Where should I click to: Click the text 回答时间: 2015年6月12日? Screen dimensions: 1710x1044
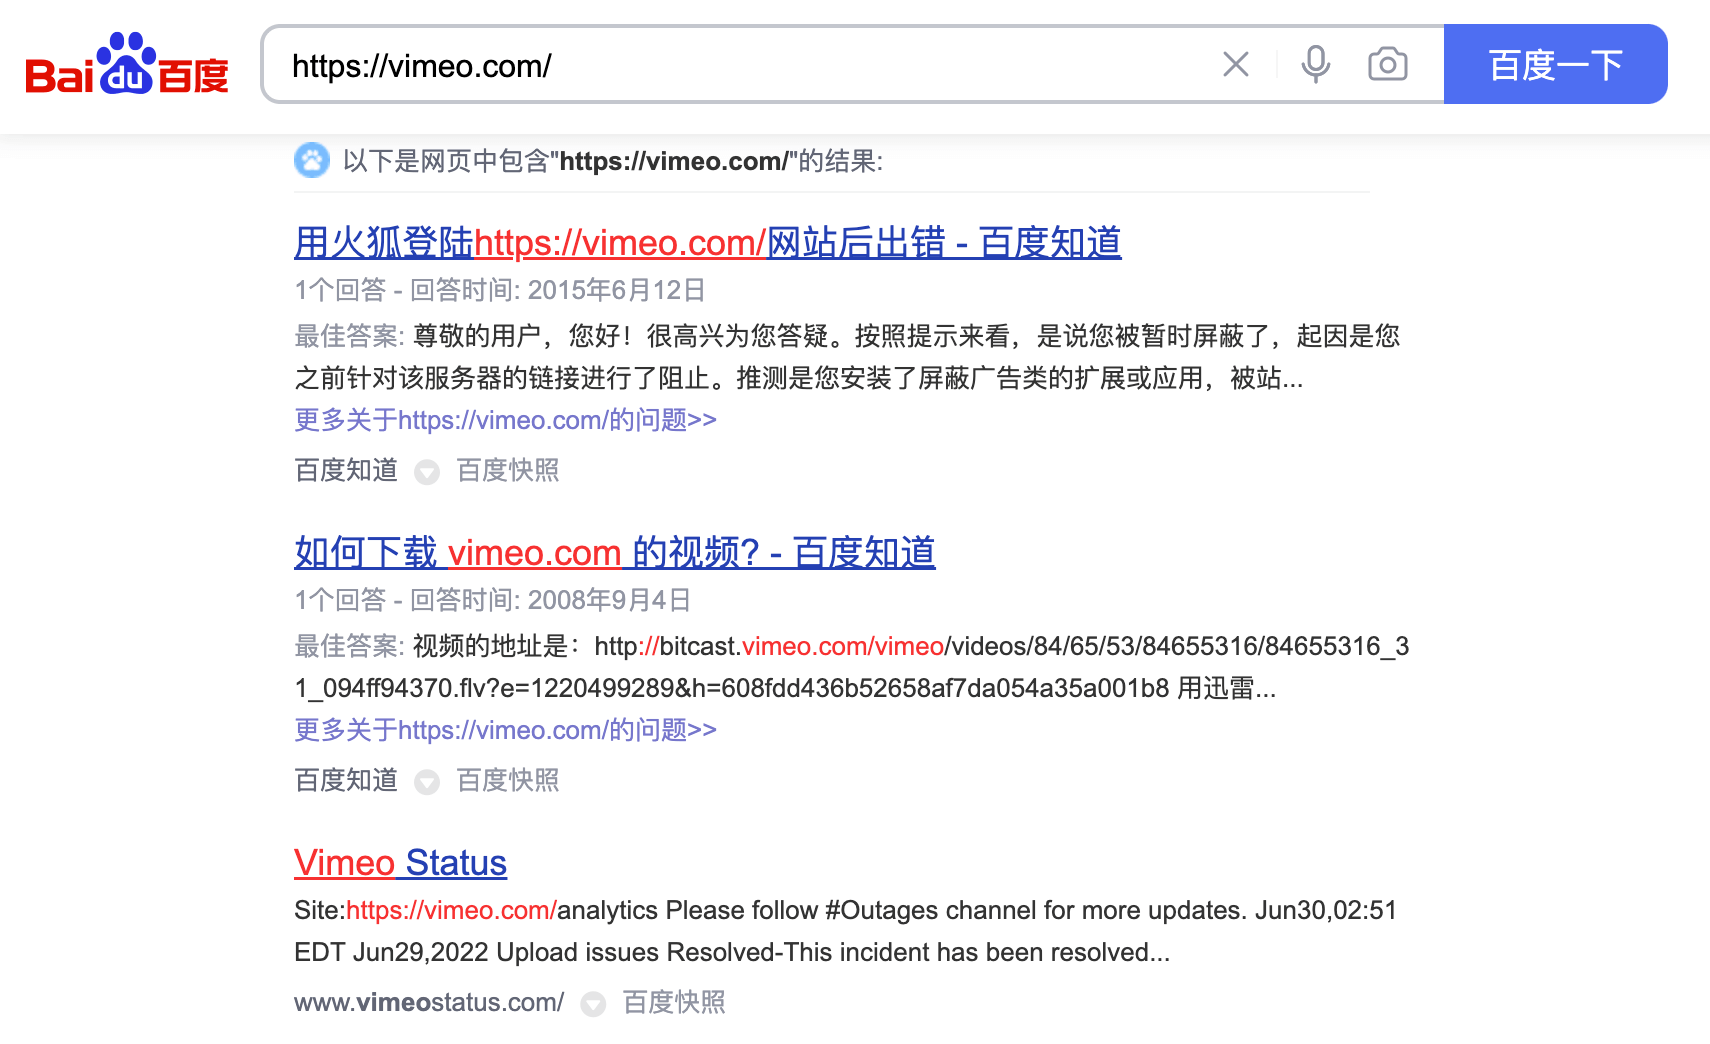point(558,290)
